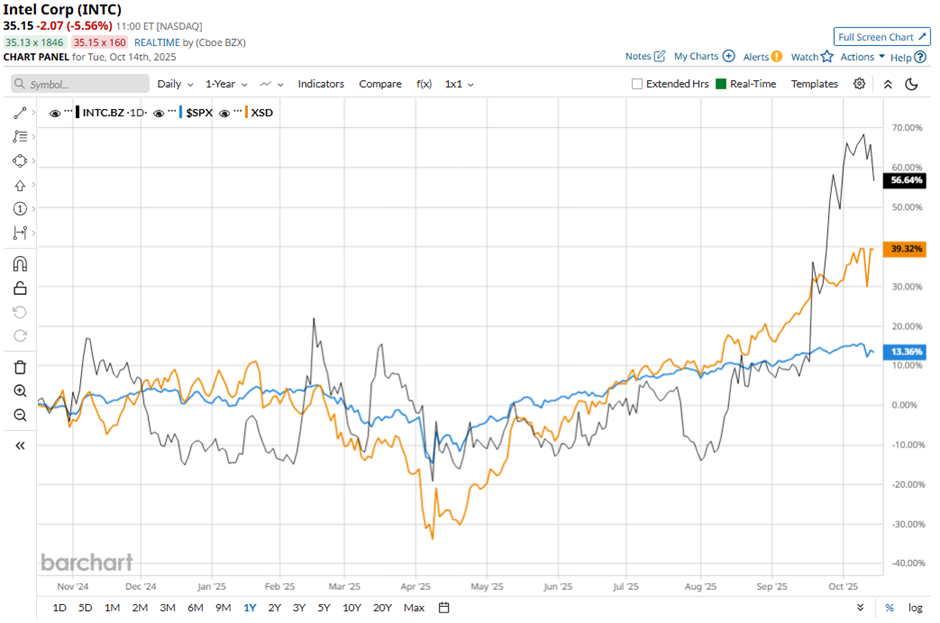This screenshot has width=940, height=623.
Task: Open the Templates button
Action: (x=814, y=84)
